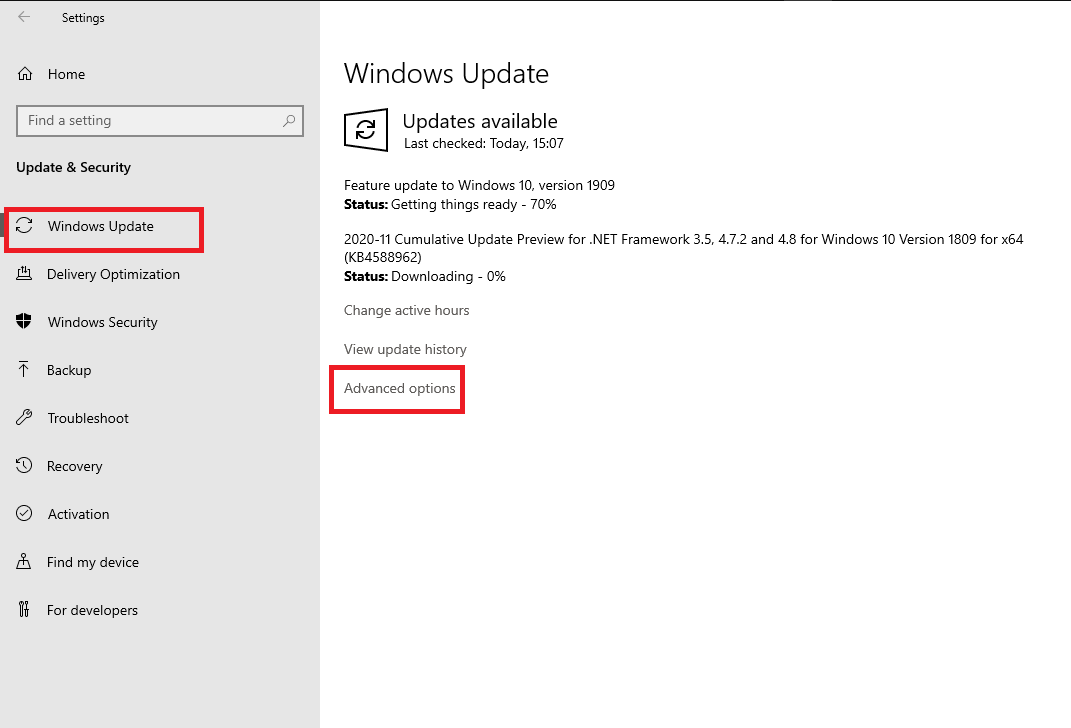
Task: Go to the Recovery settings page
Action: (x=74, y=466)
